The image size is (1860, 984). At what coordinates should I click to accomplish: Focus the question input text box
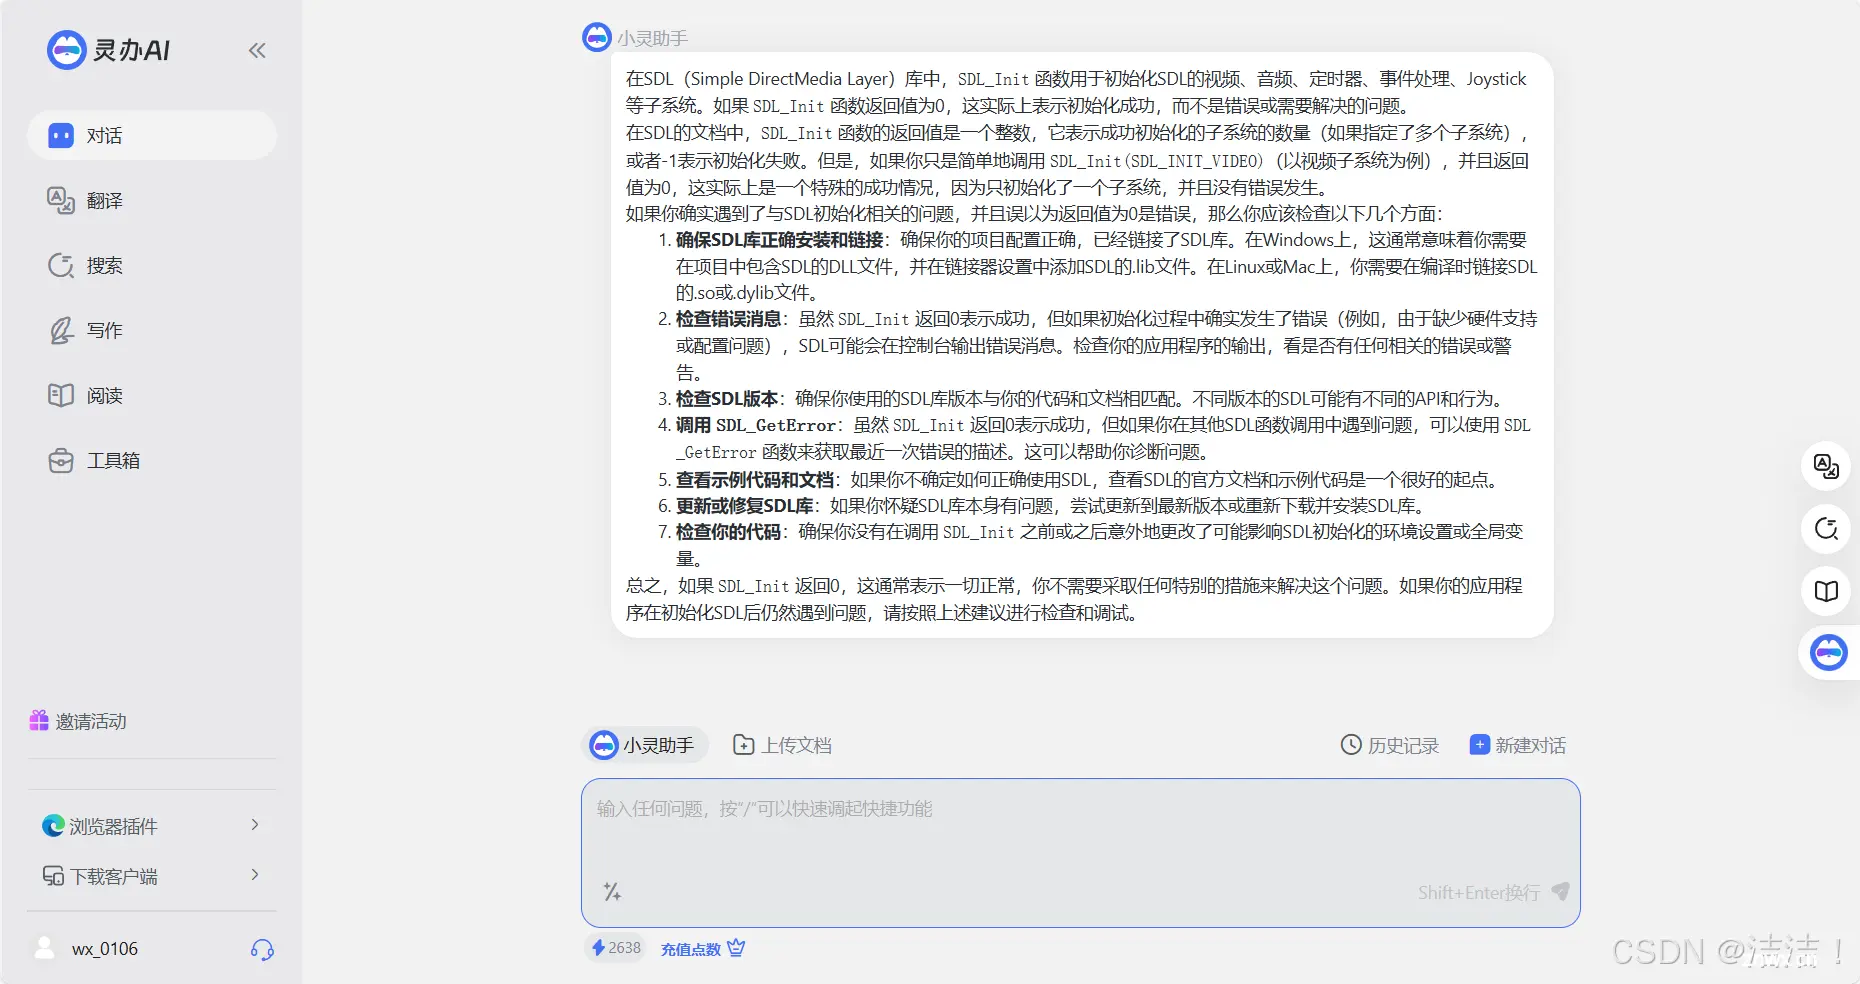click(1080, 853)
